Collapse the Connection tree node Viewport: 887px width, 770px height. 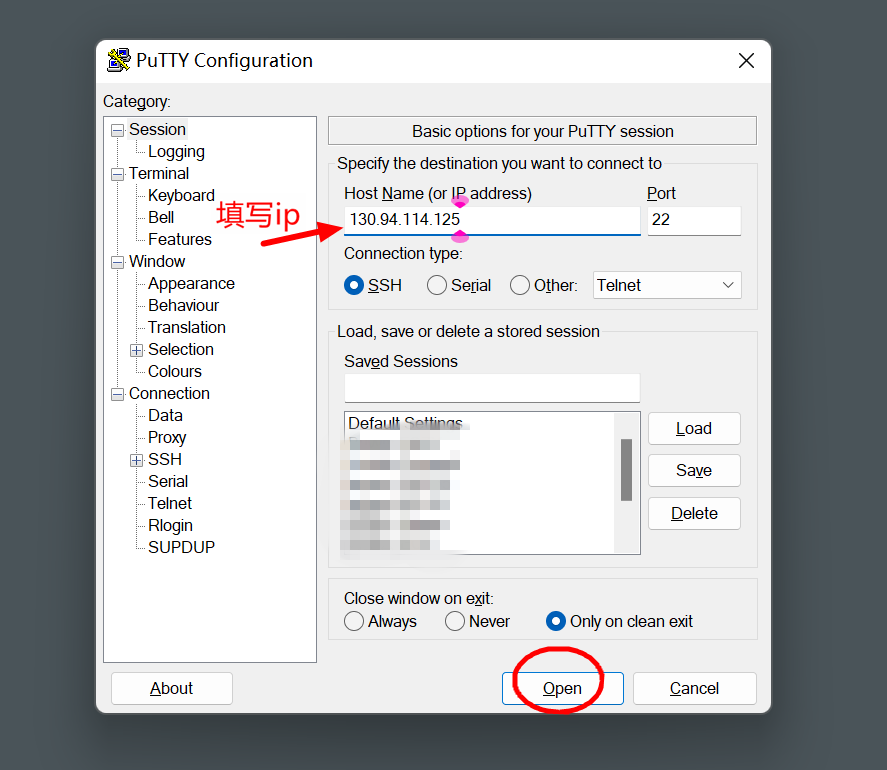(118, 394)
